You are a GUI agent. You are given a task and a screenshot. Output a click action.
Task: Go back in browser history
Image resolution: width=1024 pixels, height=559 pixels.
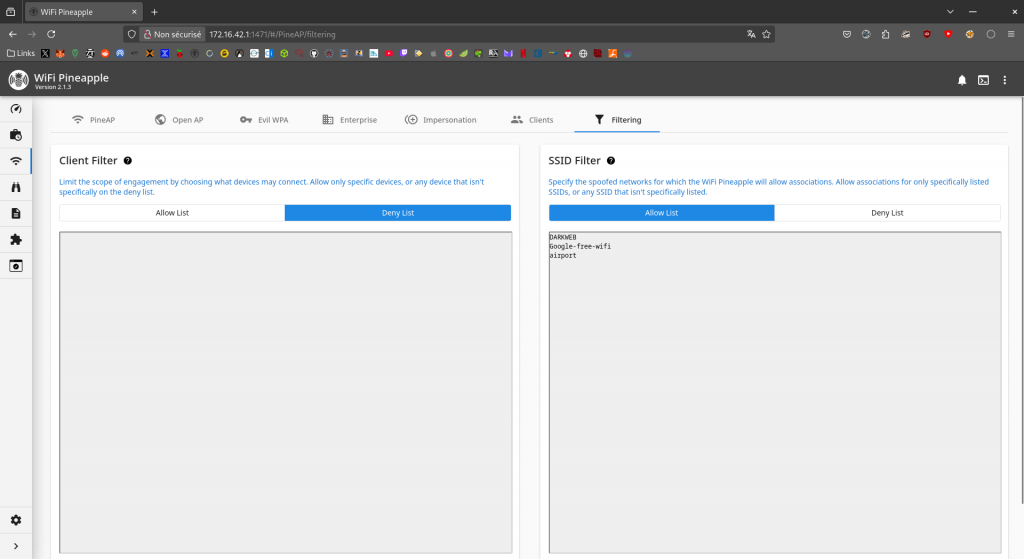click(x=12, y=34)
